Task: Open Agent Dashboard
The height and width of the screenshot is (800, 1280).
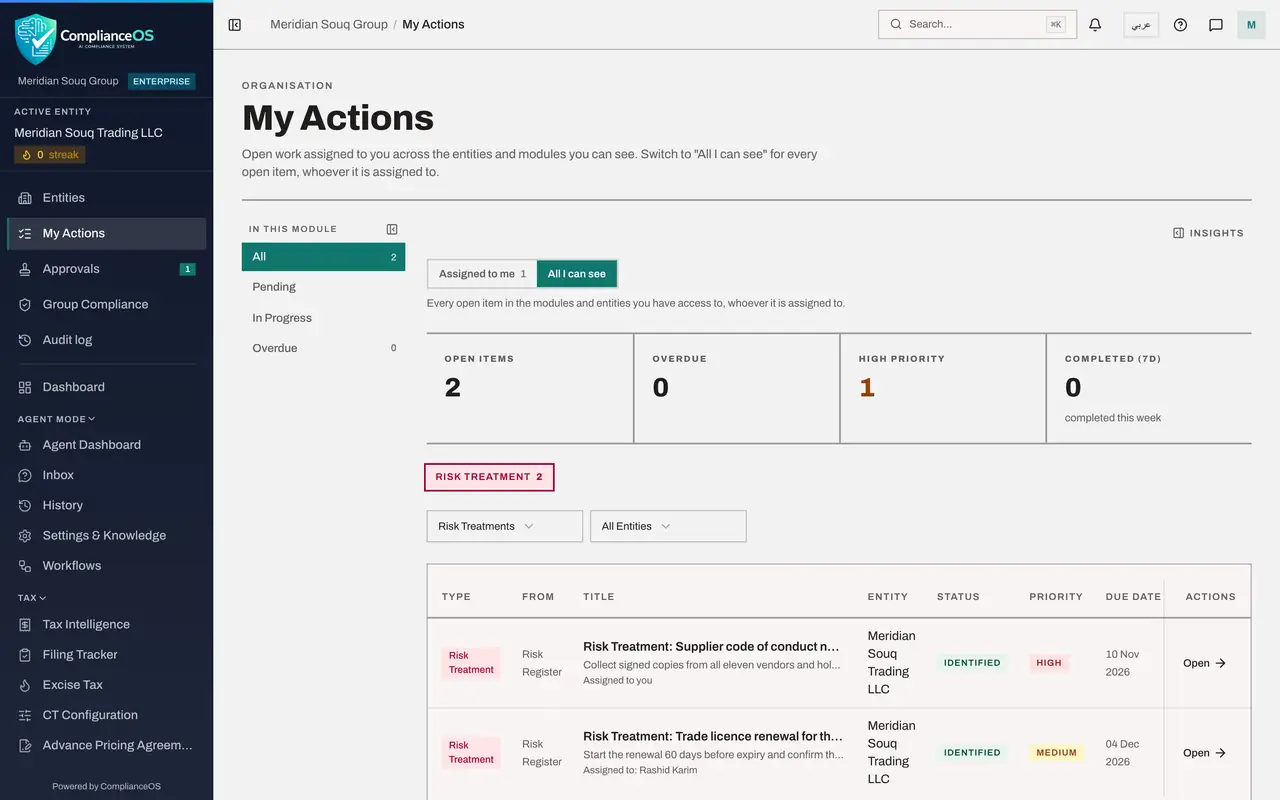Action: pyautogui.click(x=106, y=445)
